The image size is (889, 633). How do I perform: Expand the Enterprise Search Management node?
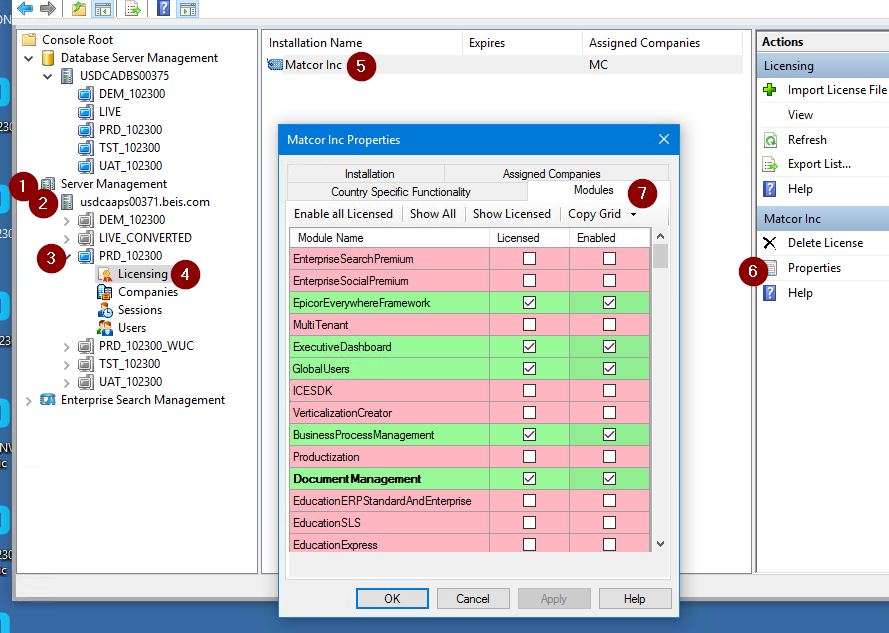[x=28, y=400]
